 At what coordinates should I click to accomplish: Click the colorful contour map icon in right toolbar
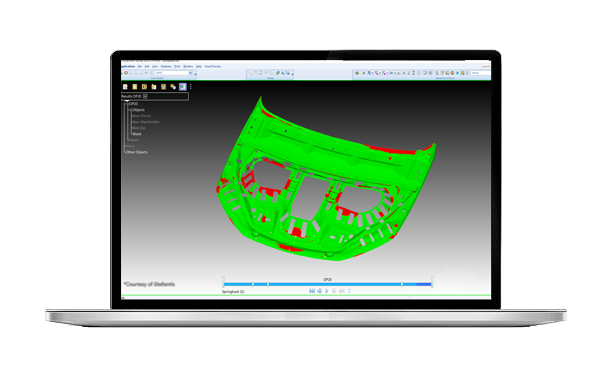pyautogui.click(x=463, y=73)
